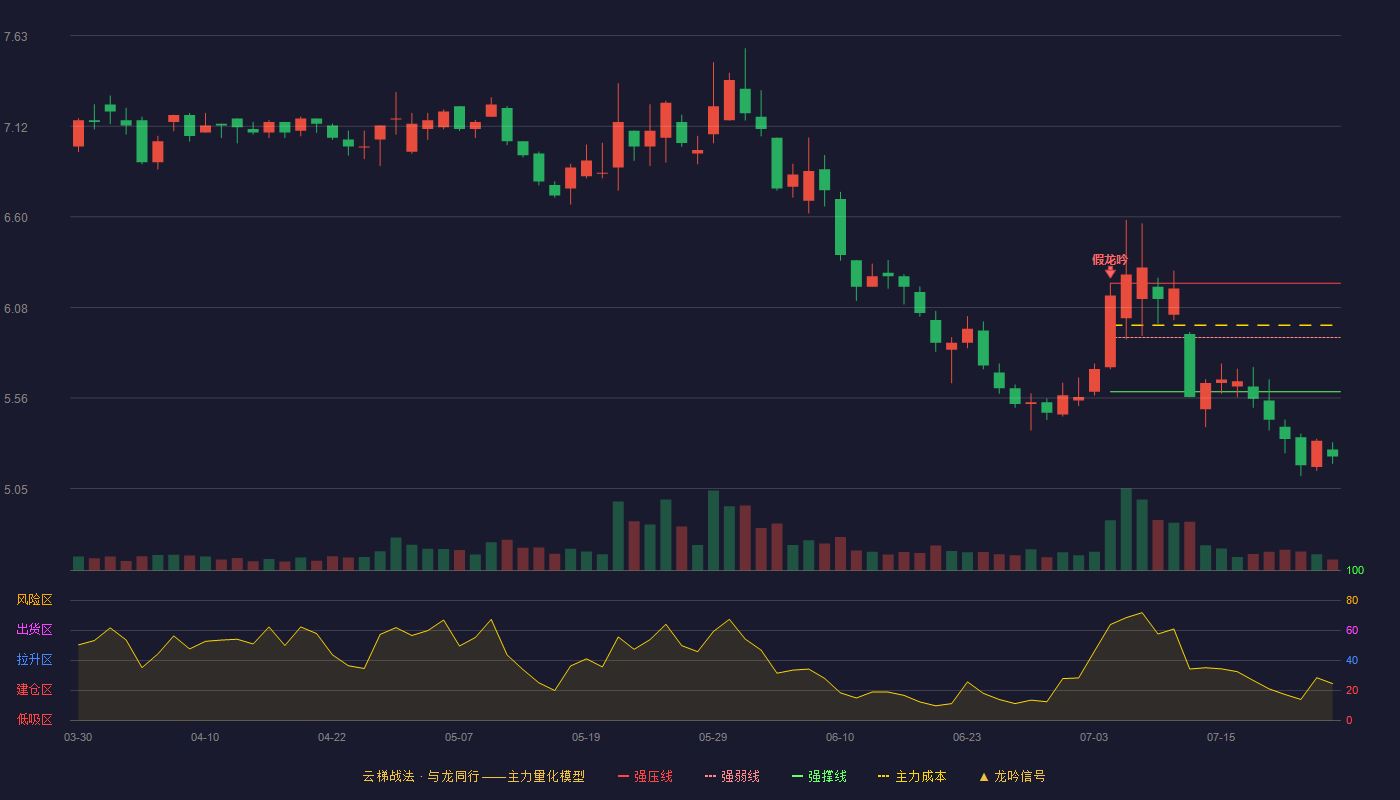Select the 低吸区 zone label
Screen dimensions: 1400x800
(34, 719)
